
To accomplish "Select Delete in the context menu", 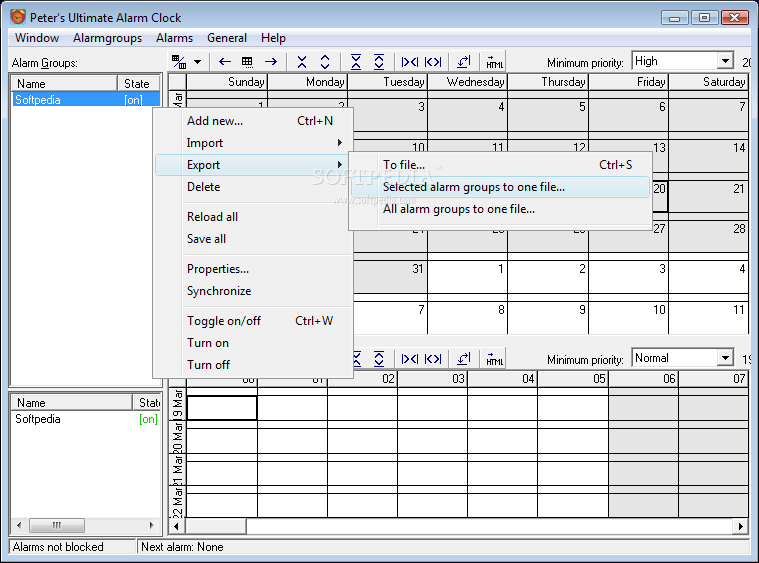I will pos(253,187).
